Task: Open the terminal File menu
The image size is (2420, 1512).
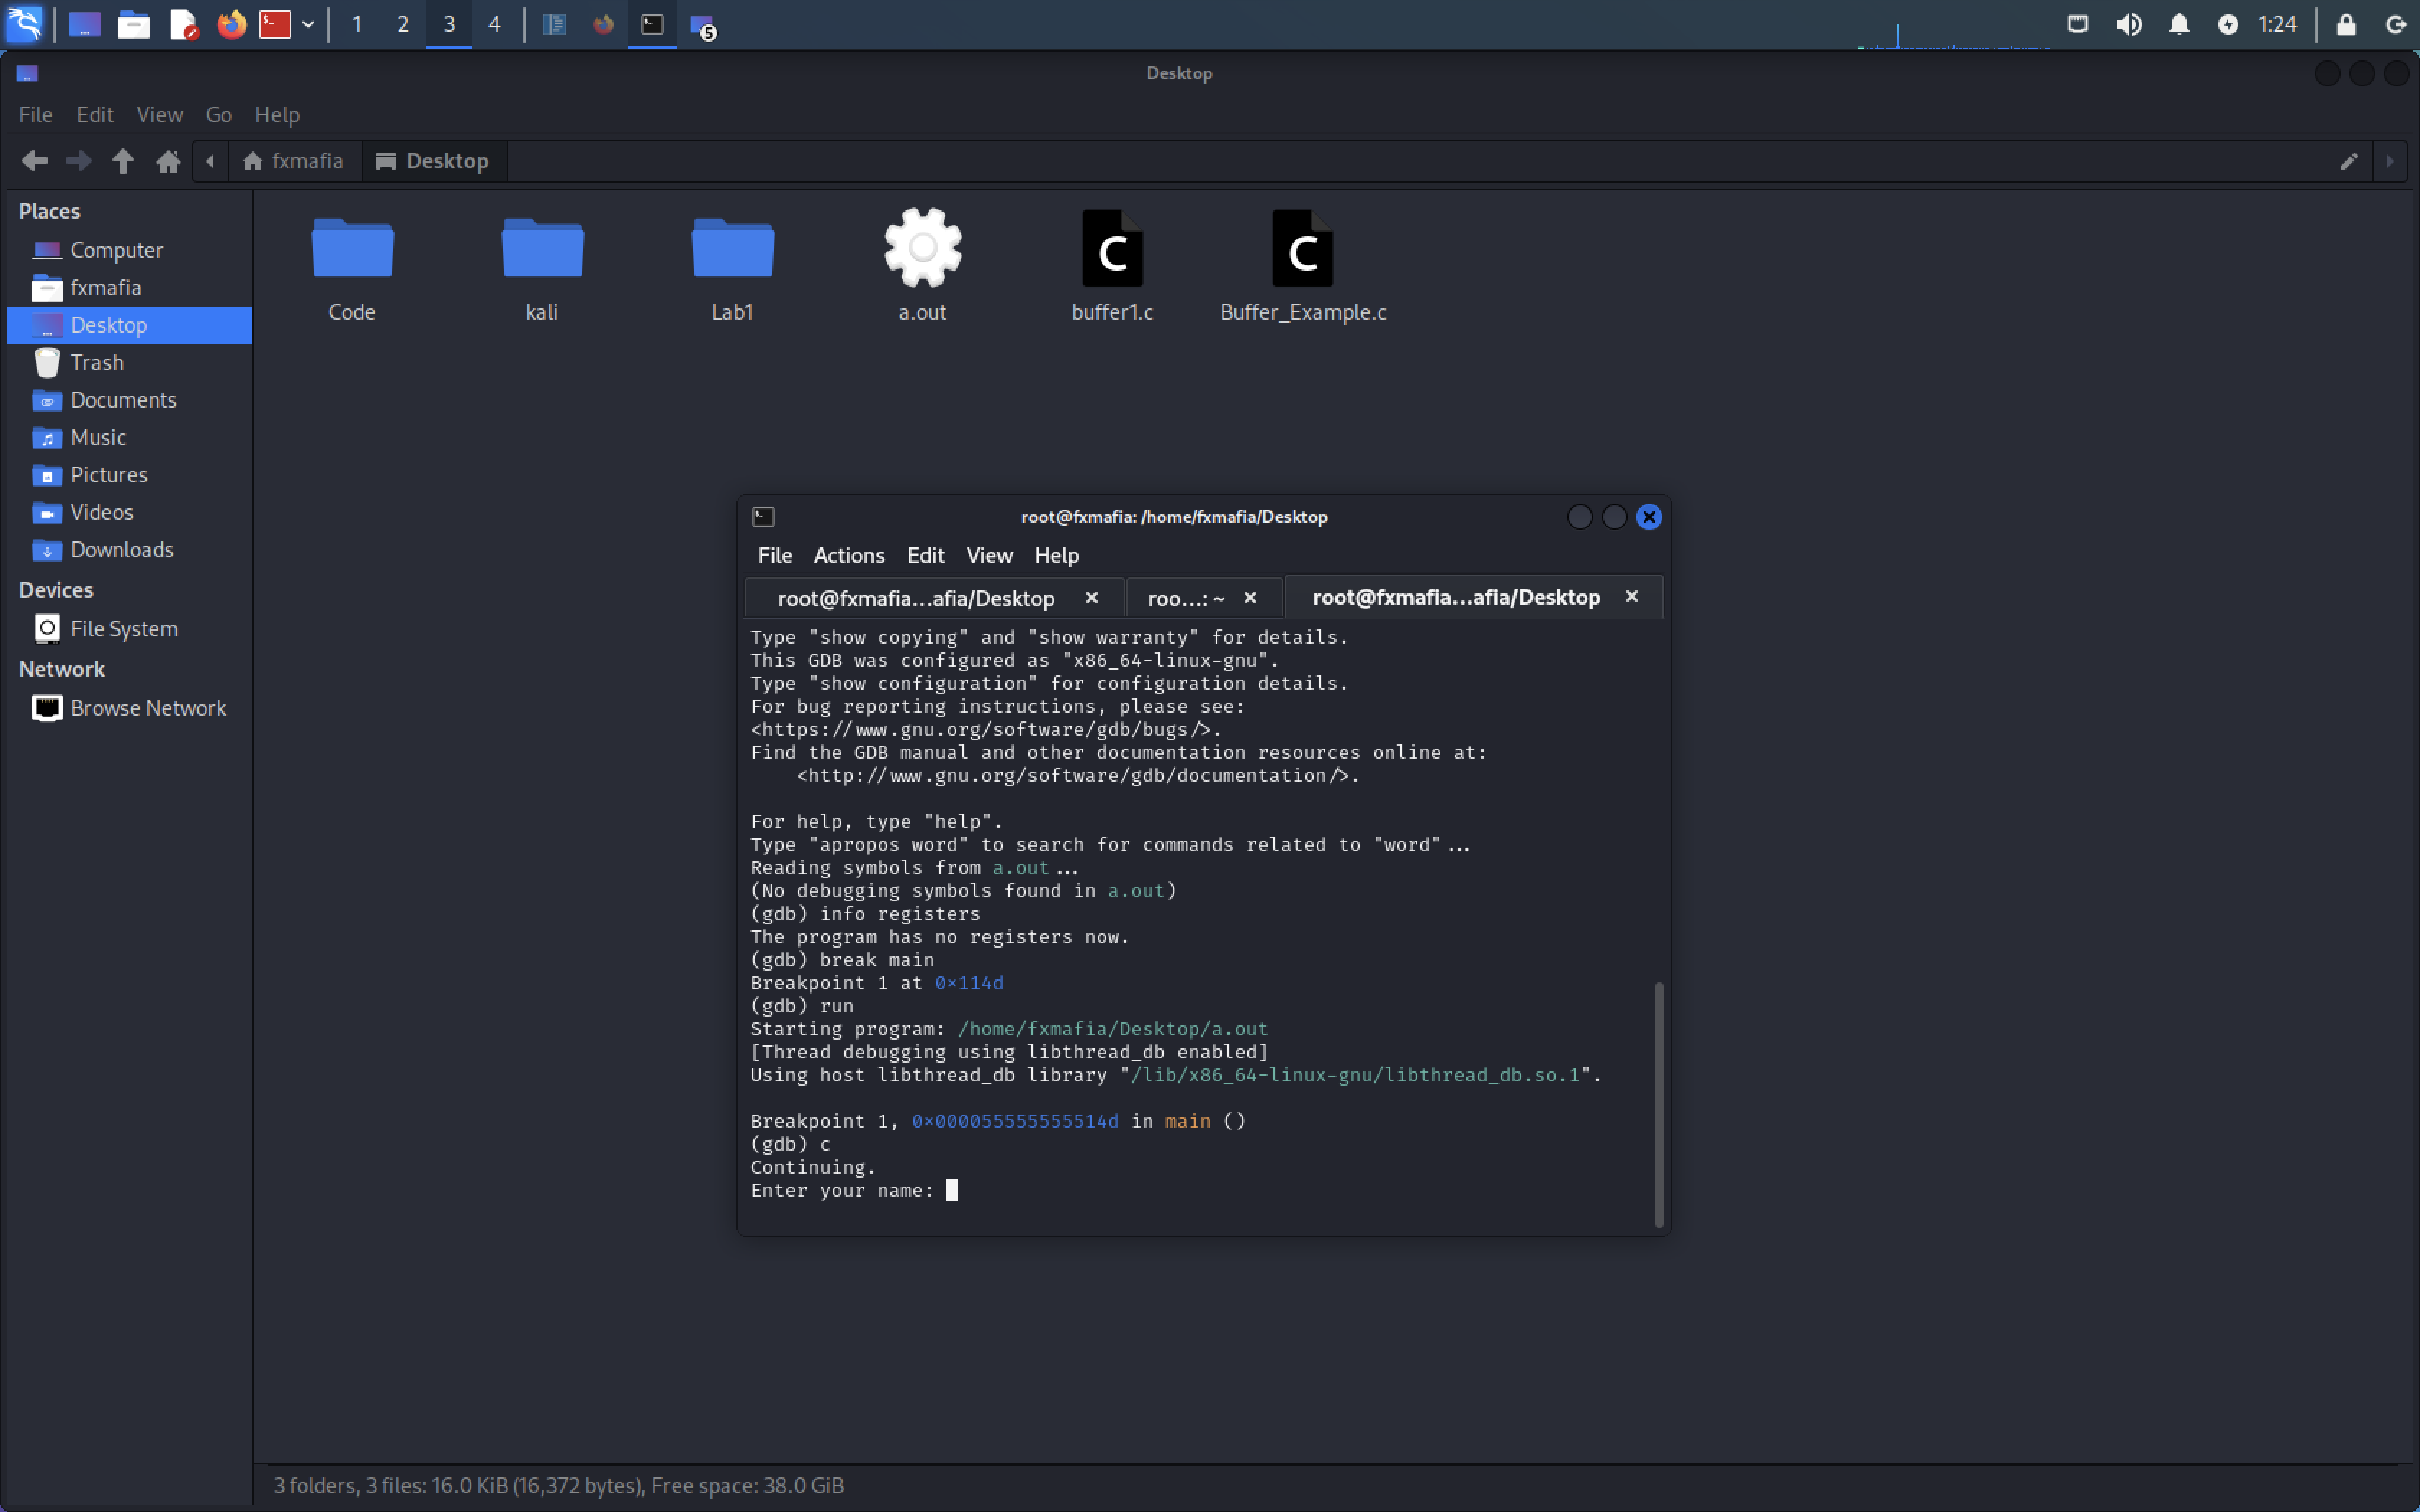Action: (x=775, y=555)
